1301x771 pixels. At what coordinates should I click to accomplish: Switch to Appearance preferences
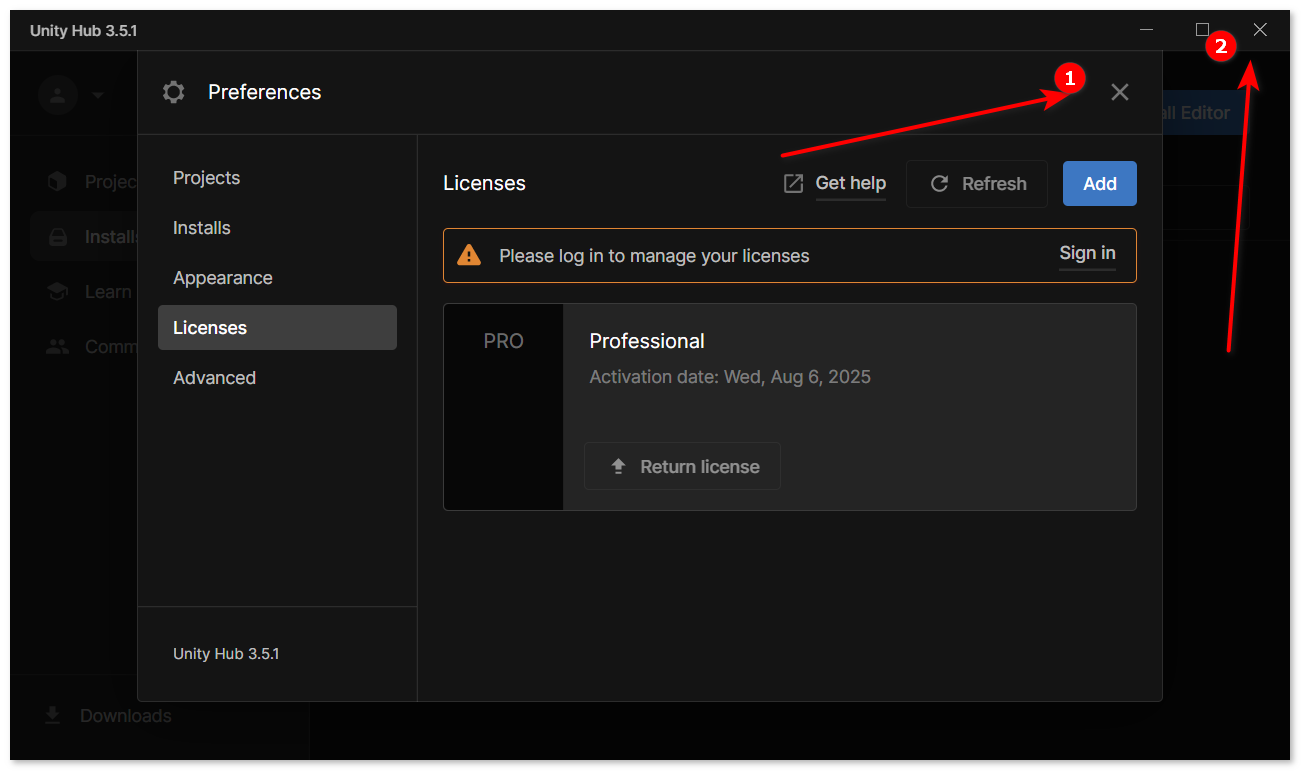277,278
